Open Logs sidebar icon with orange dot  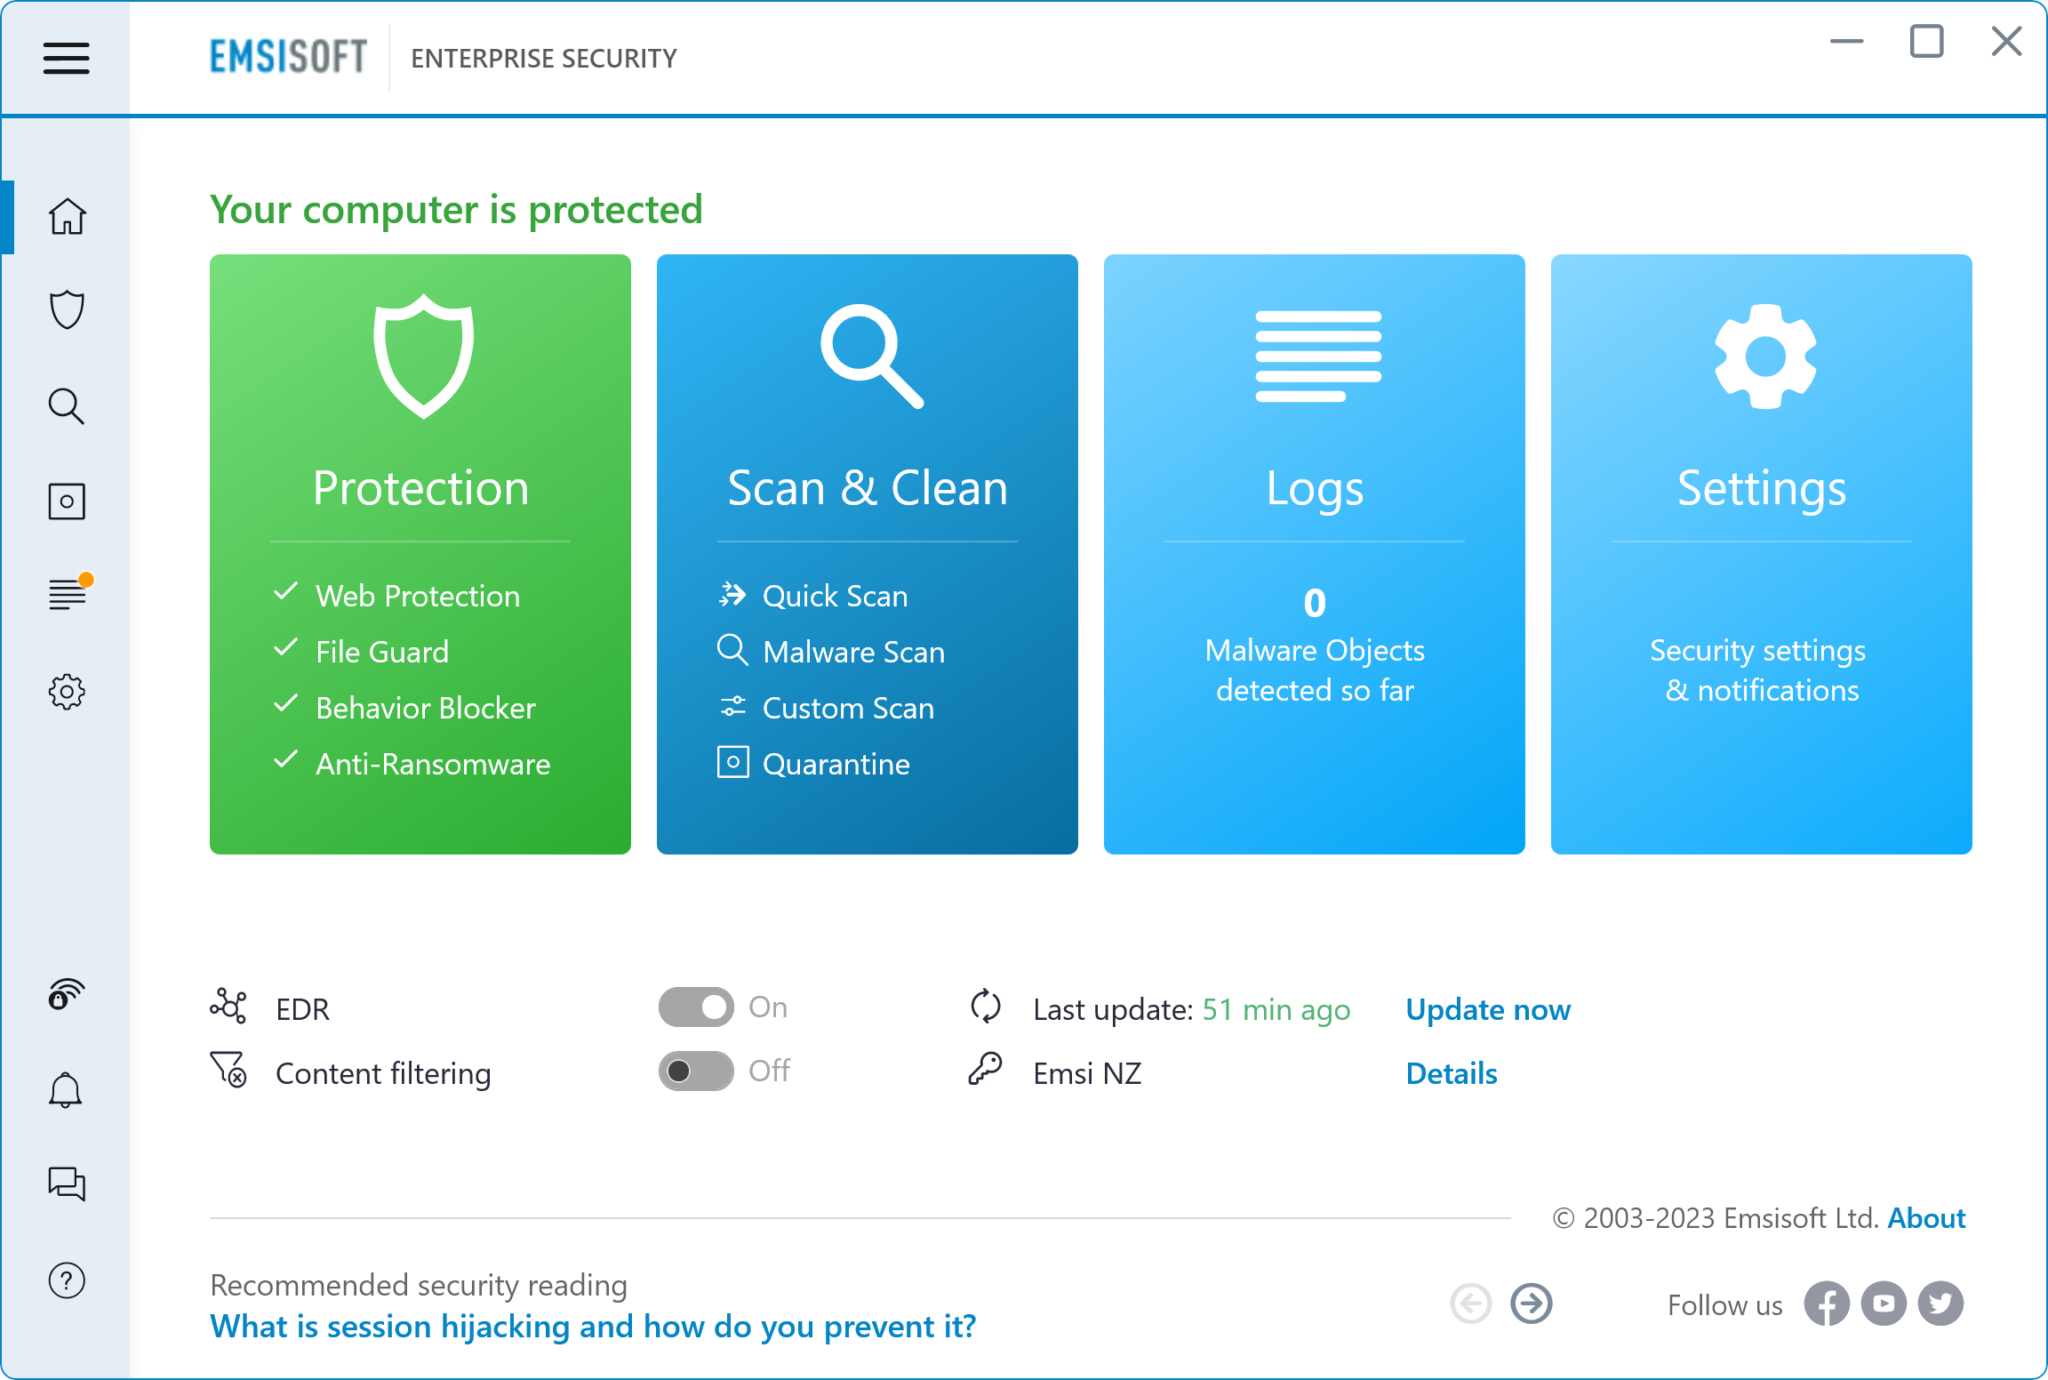click(x=66, y=594)
